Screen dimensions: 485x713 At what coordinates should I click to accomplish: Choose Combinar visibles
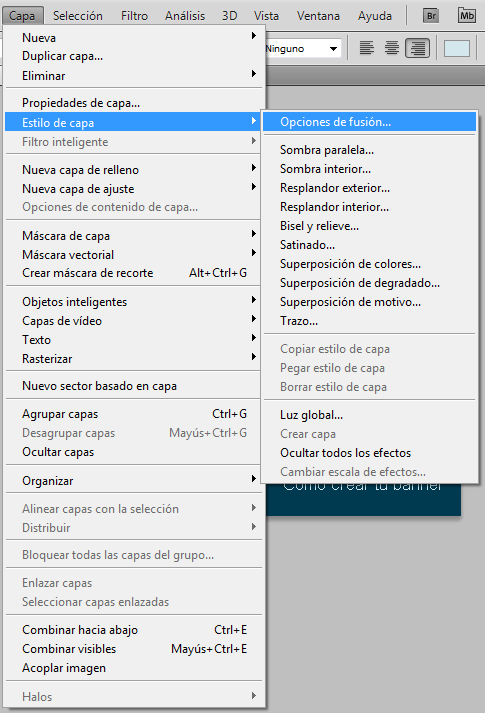tap(134, 649)
